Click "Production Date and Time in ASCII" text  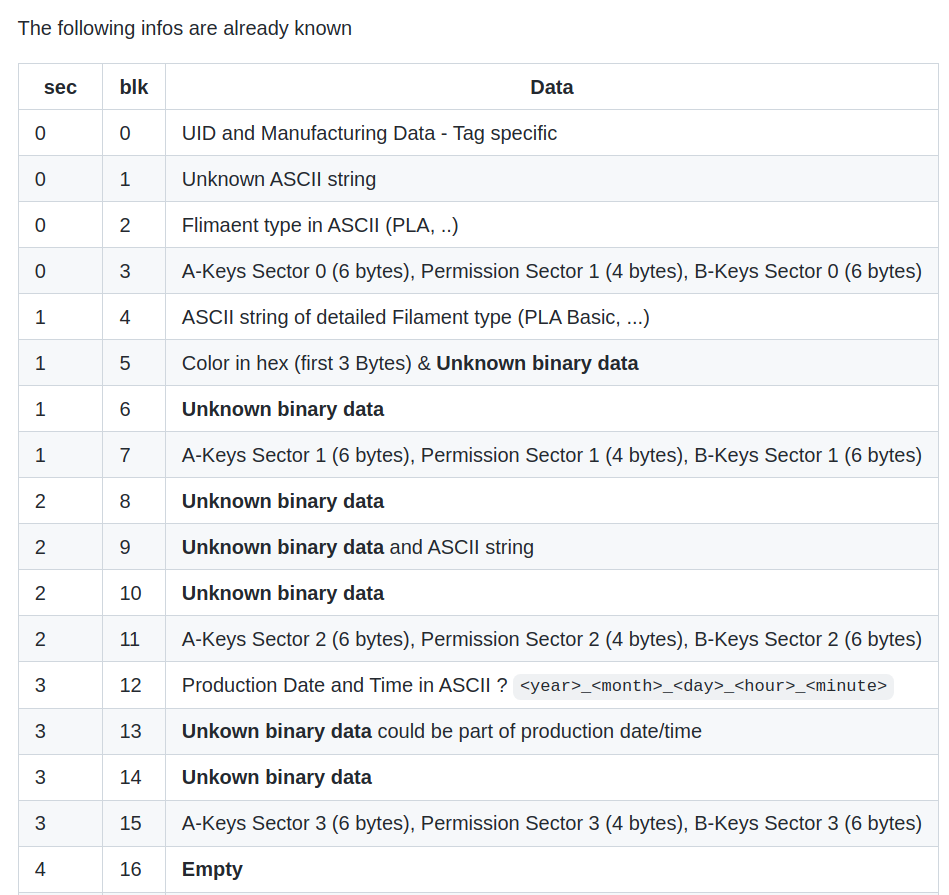pyautogui.click(x=343, y=685)
